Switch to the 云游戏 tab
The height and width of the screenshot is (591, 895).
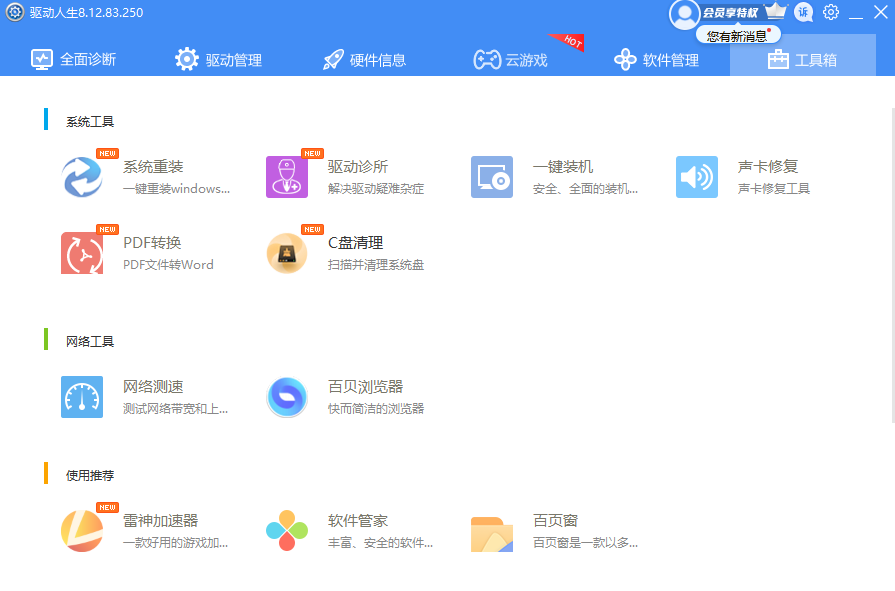point(511,59)
